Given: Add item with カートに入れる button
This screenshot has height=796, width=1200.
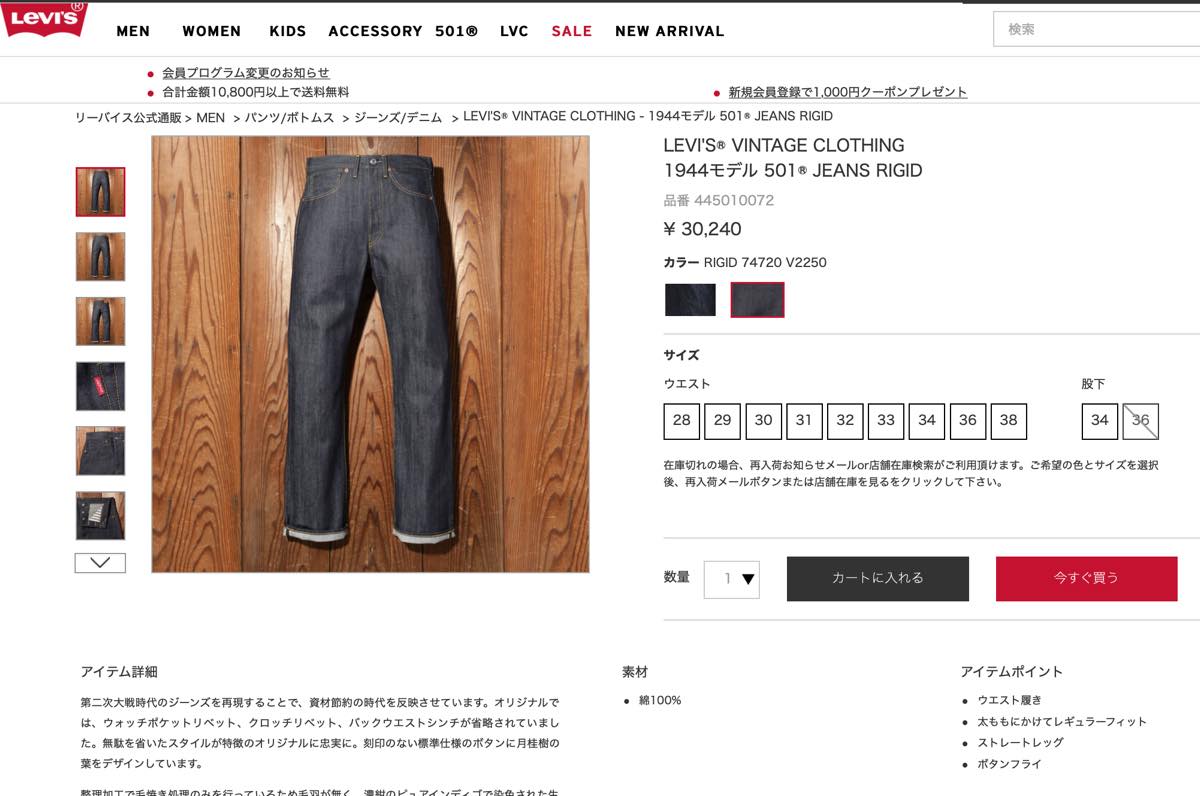Looking at the screenshot, I should (878, 579).
